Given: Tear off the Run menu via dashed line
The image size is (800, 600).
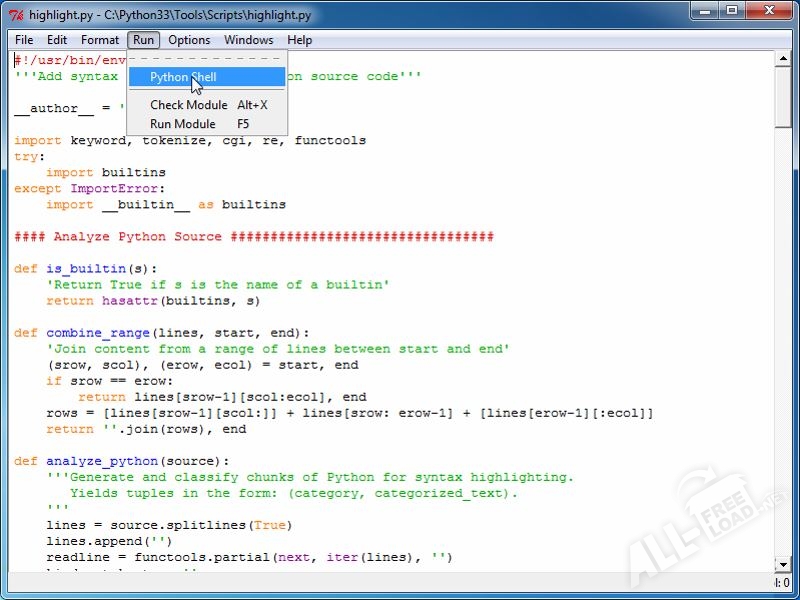Looking at the screenshot, I should (x=206, y=59).
